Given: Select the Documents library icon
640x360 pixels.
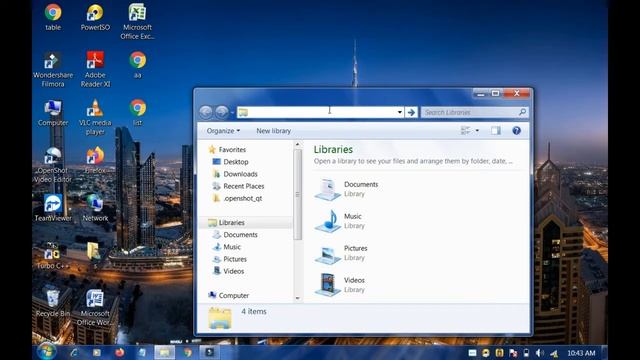Looking at the screenshot, I should 327,189.
